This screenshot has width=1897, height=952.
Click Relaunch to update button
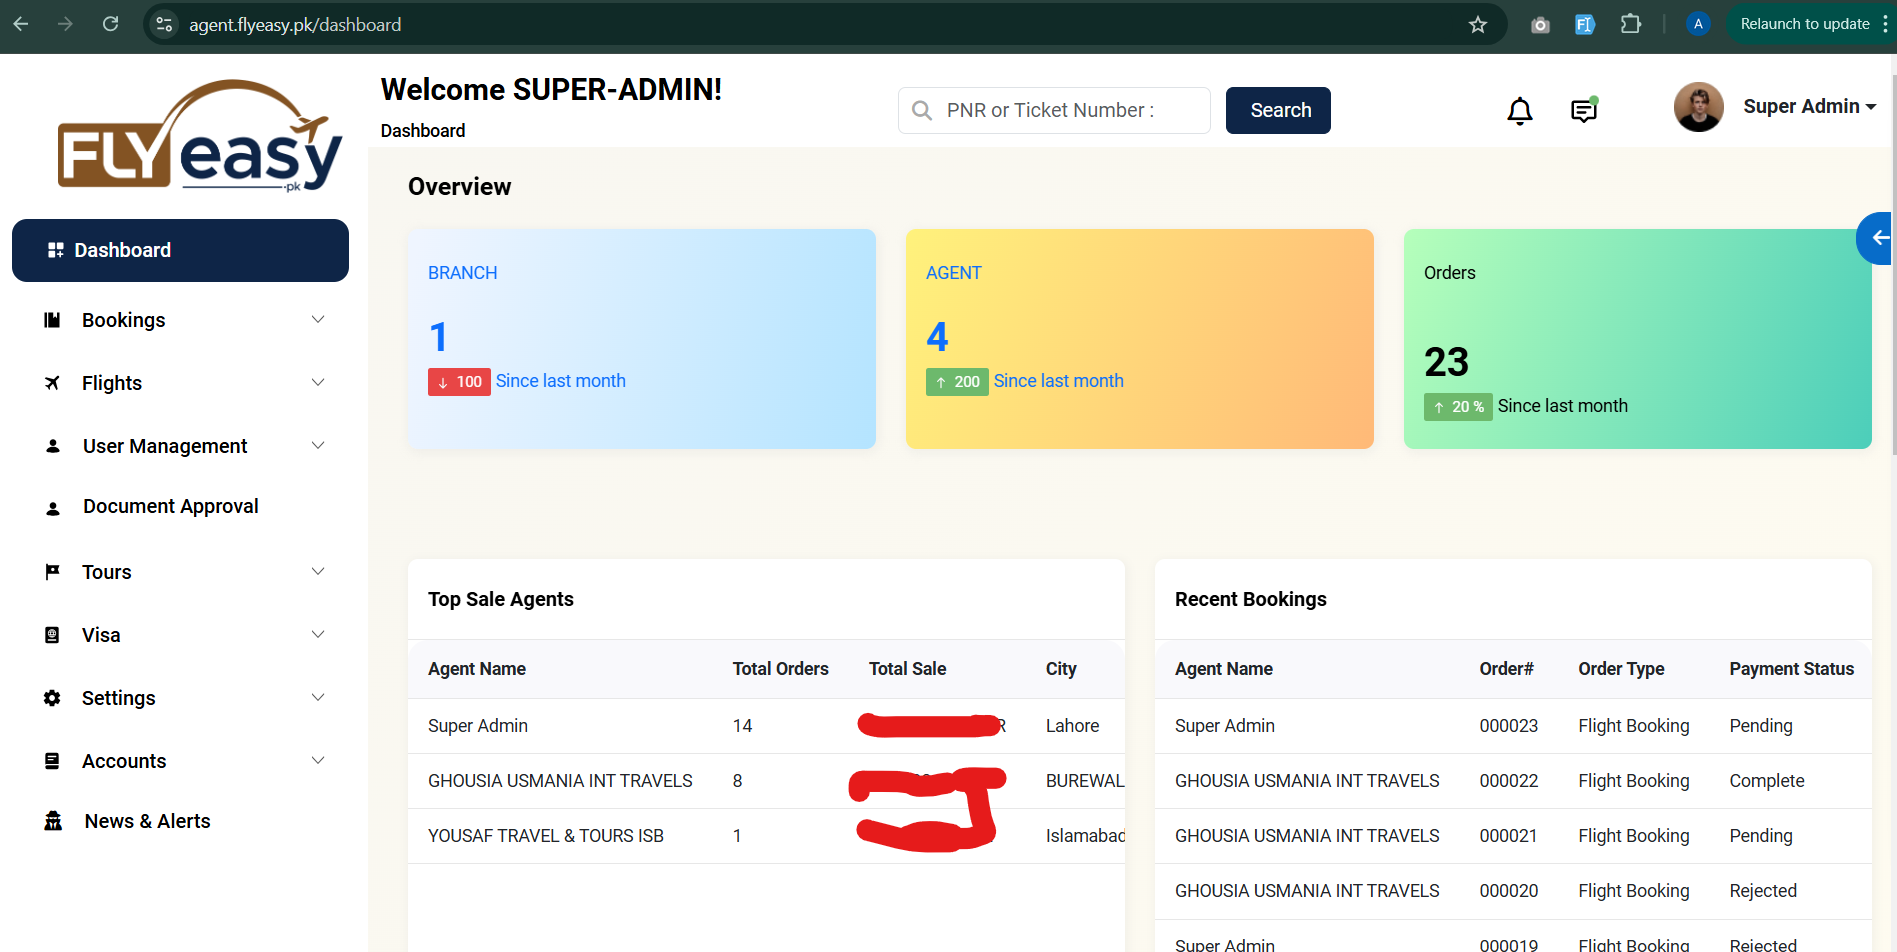coord(1804,24)
